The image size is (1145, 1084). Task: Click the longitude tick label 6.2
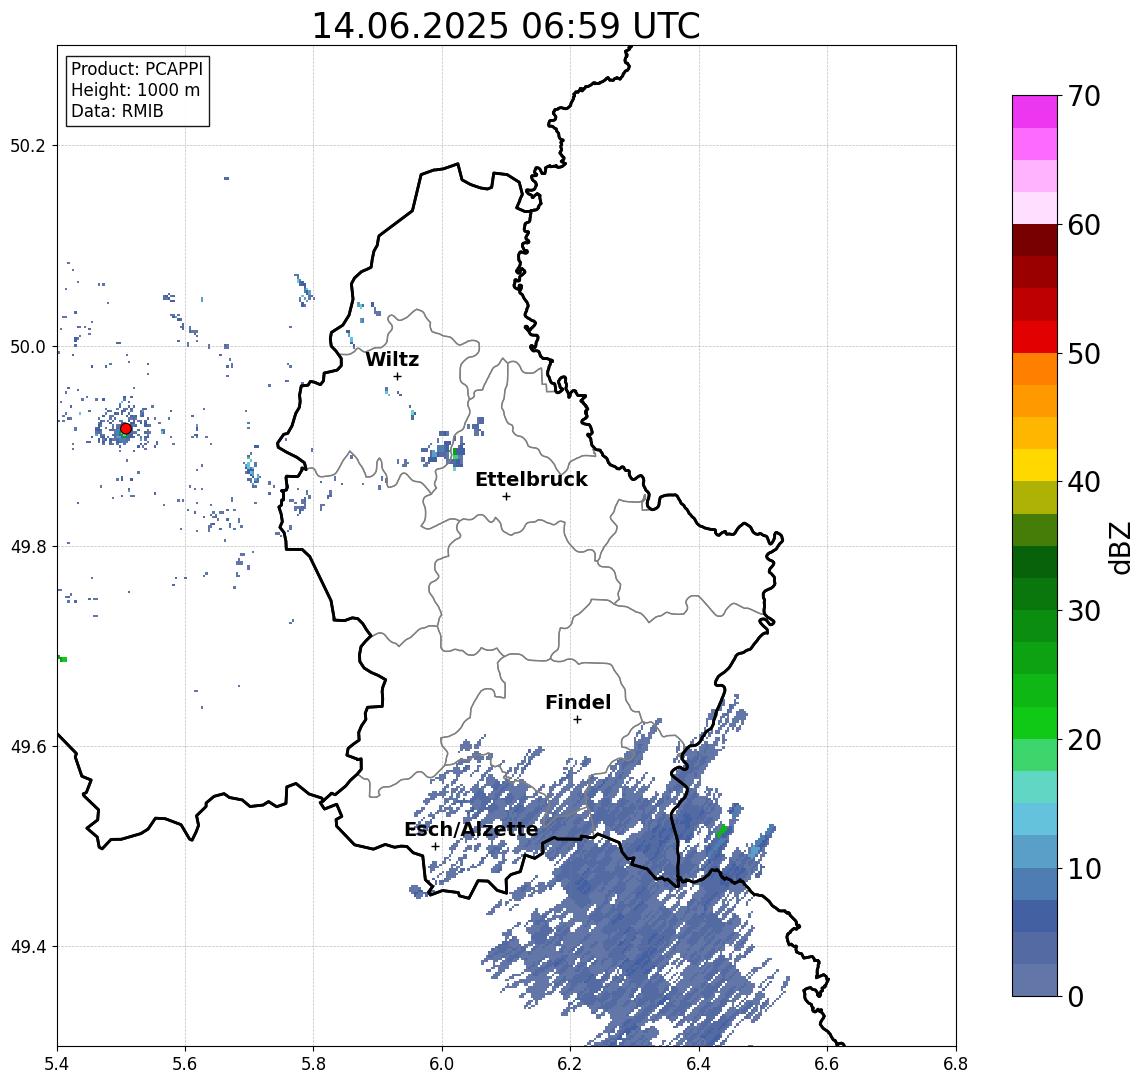pyautogui.click(x=570, y=1064)
